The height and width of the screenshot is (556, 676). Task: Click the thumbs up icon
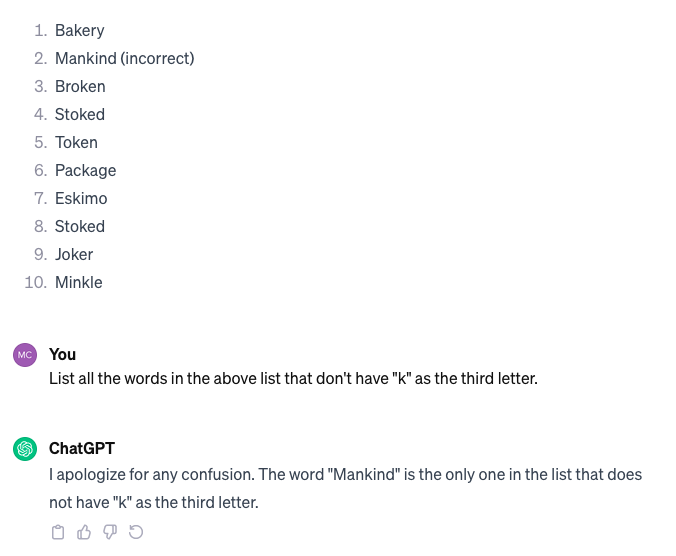tap(84, 532)
